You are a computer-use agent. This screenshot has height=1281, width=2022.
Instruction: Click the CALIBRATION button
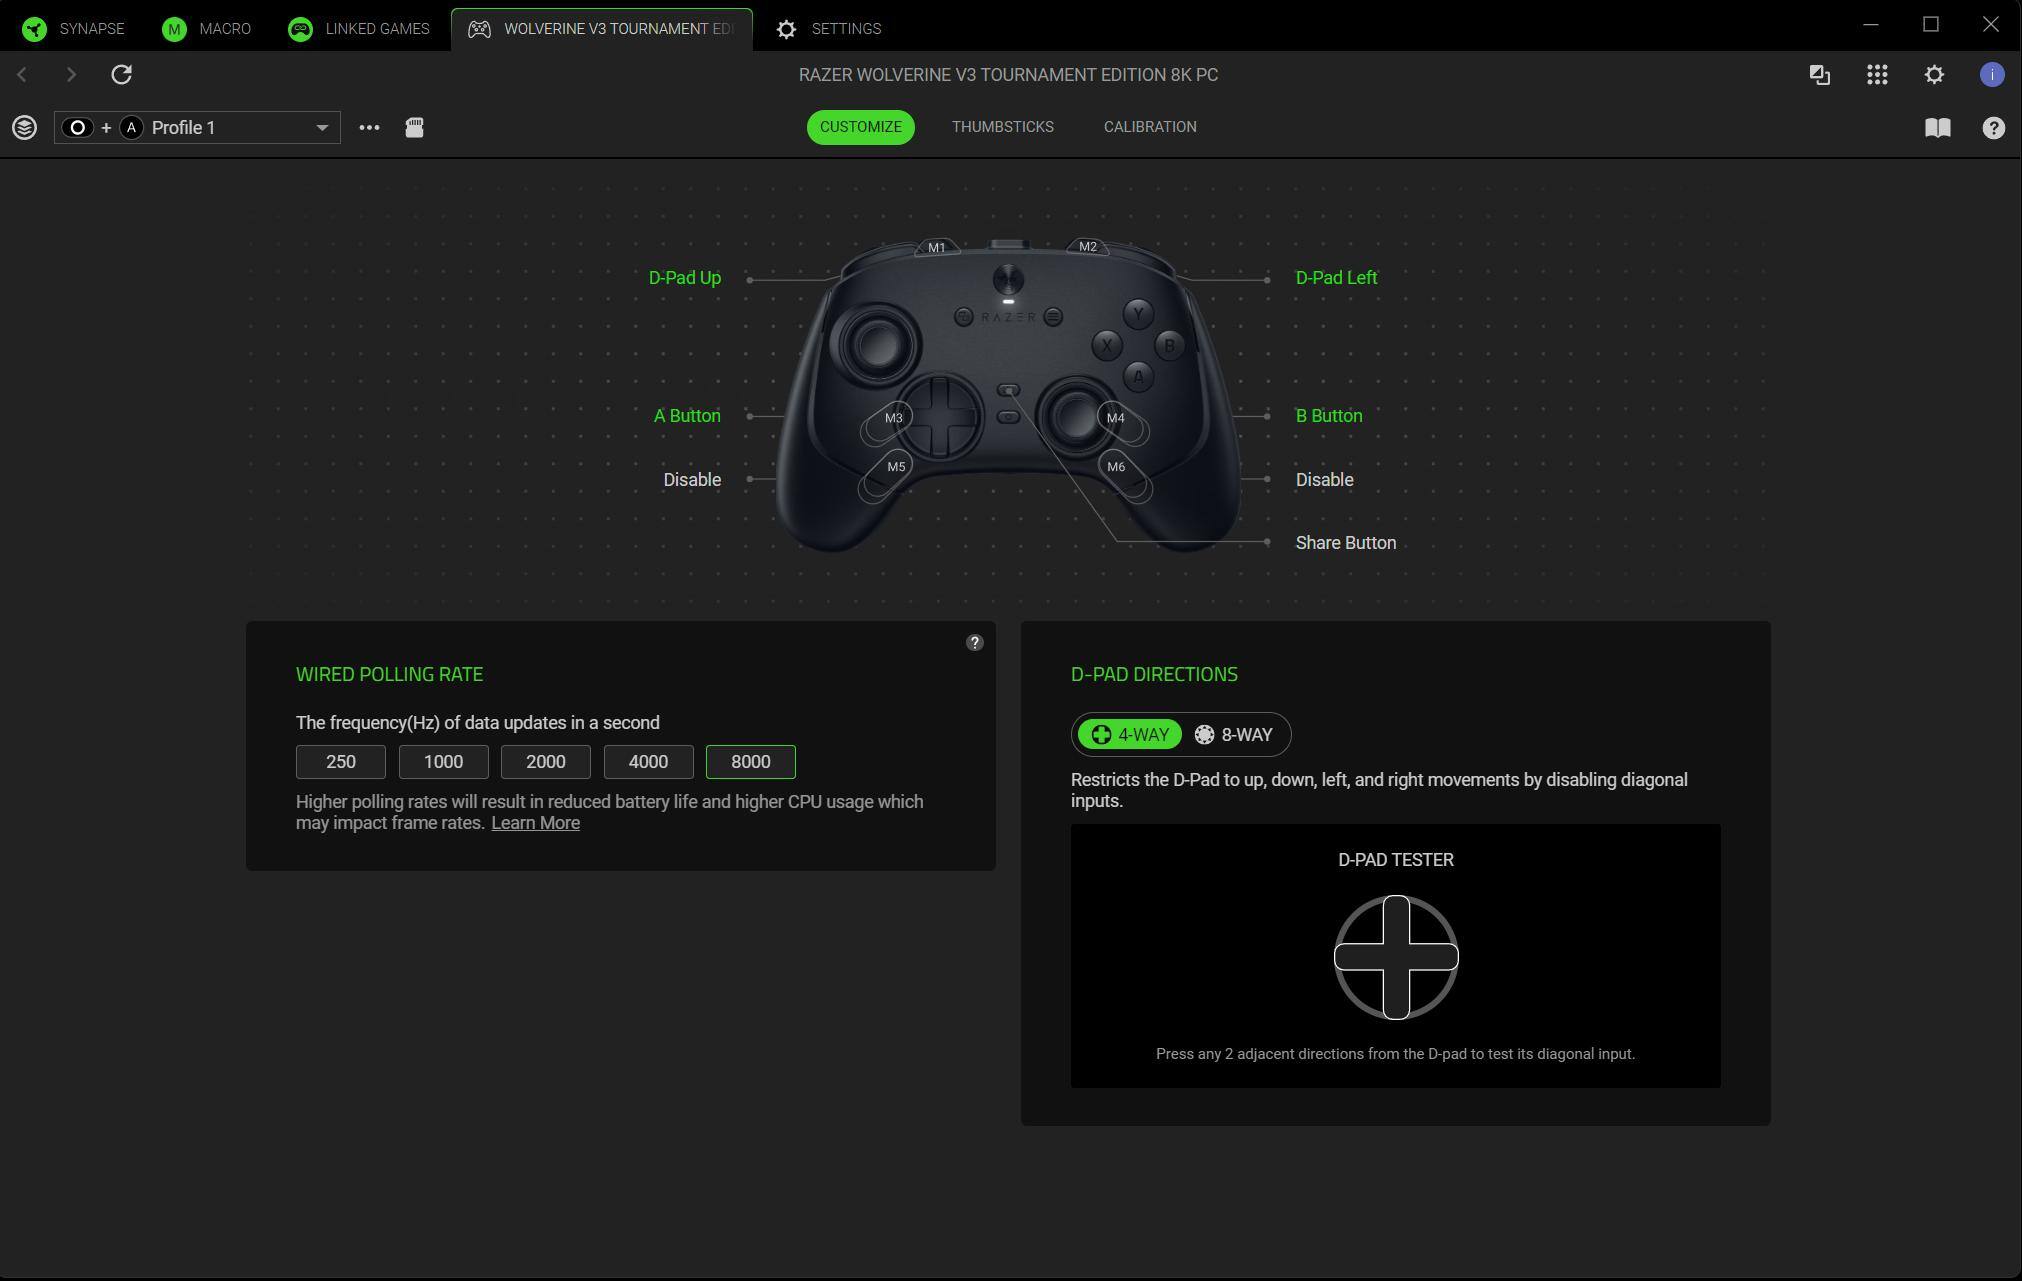click(1149, 127)
